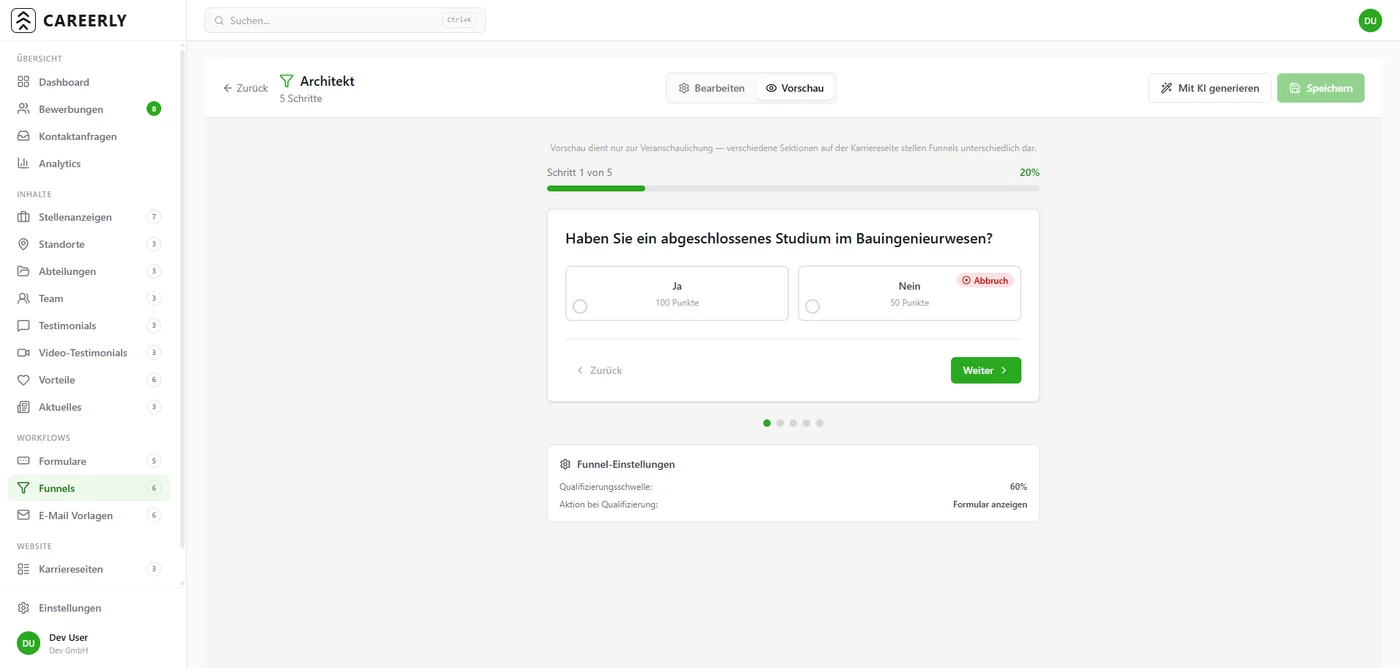Click the search magnifier icon
The image size is (1400, 668).
click(x=219, y=20)
